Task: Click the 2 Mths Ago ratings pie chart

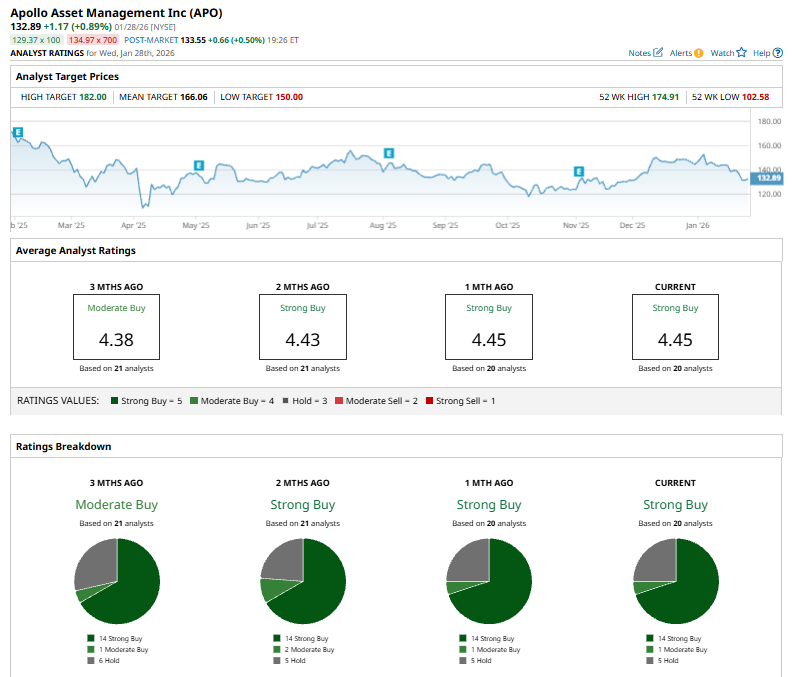Action: click(x=303, y=580)
